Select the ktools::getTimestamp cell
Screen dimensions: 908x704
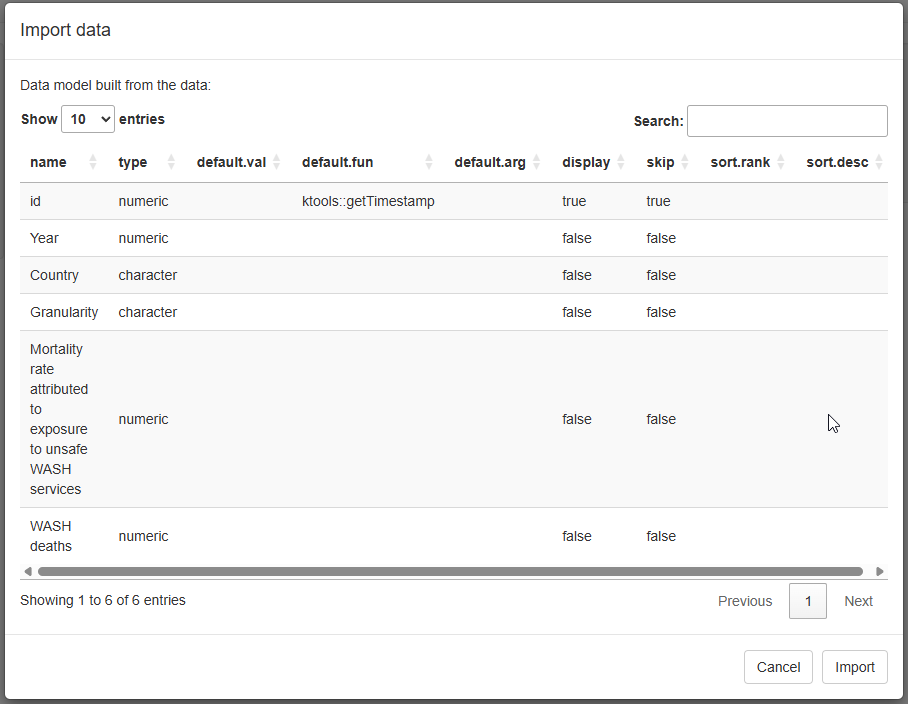(368, 201)
